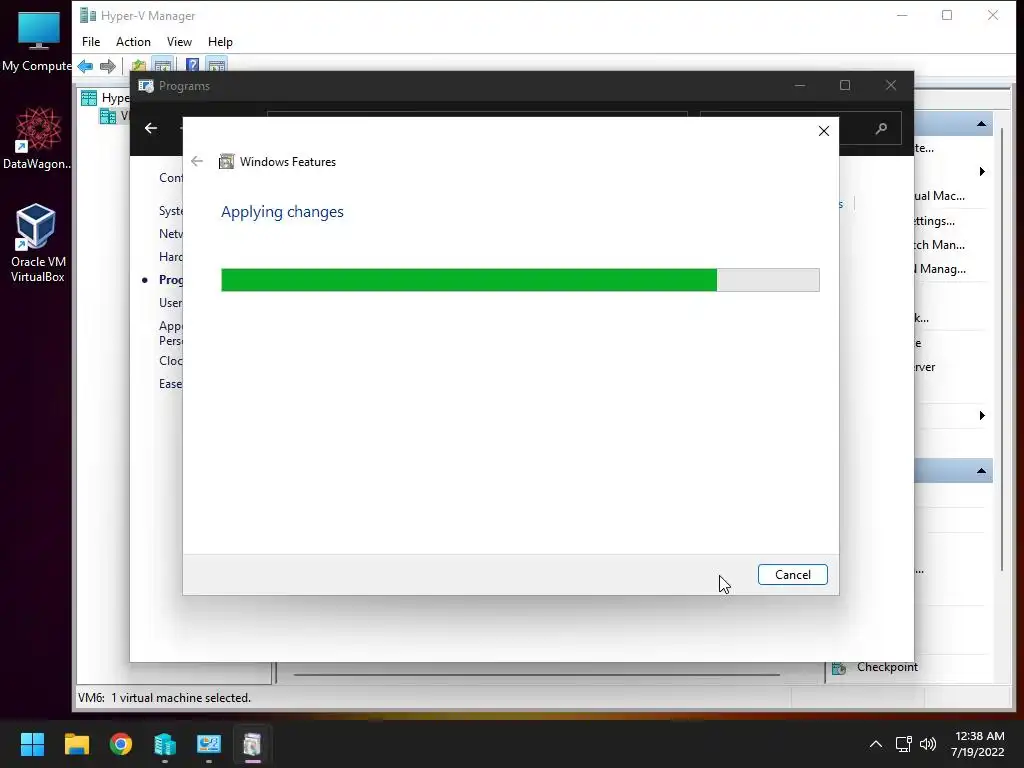Click the Hyper-V Manager forward toolbar arrow
The image size is (1024, 768).
(108, 66)
